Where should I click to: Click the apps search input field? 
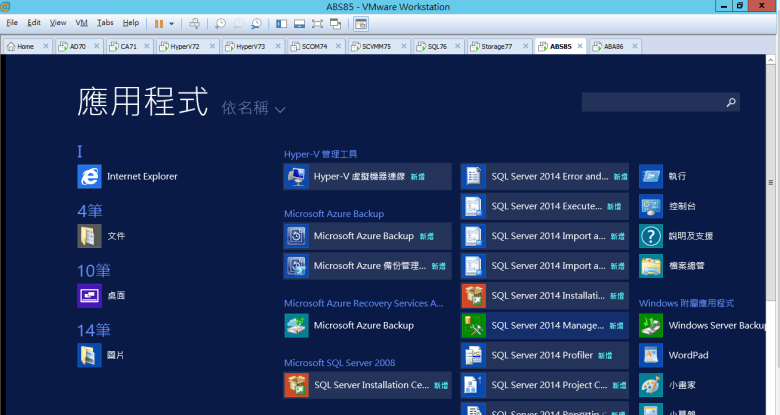[x=652, y=102]
